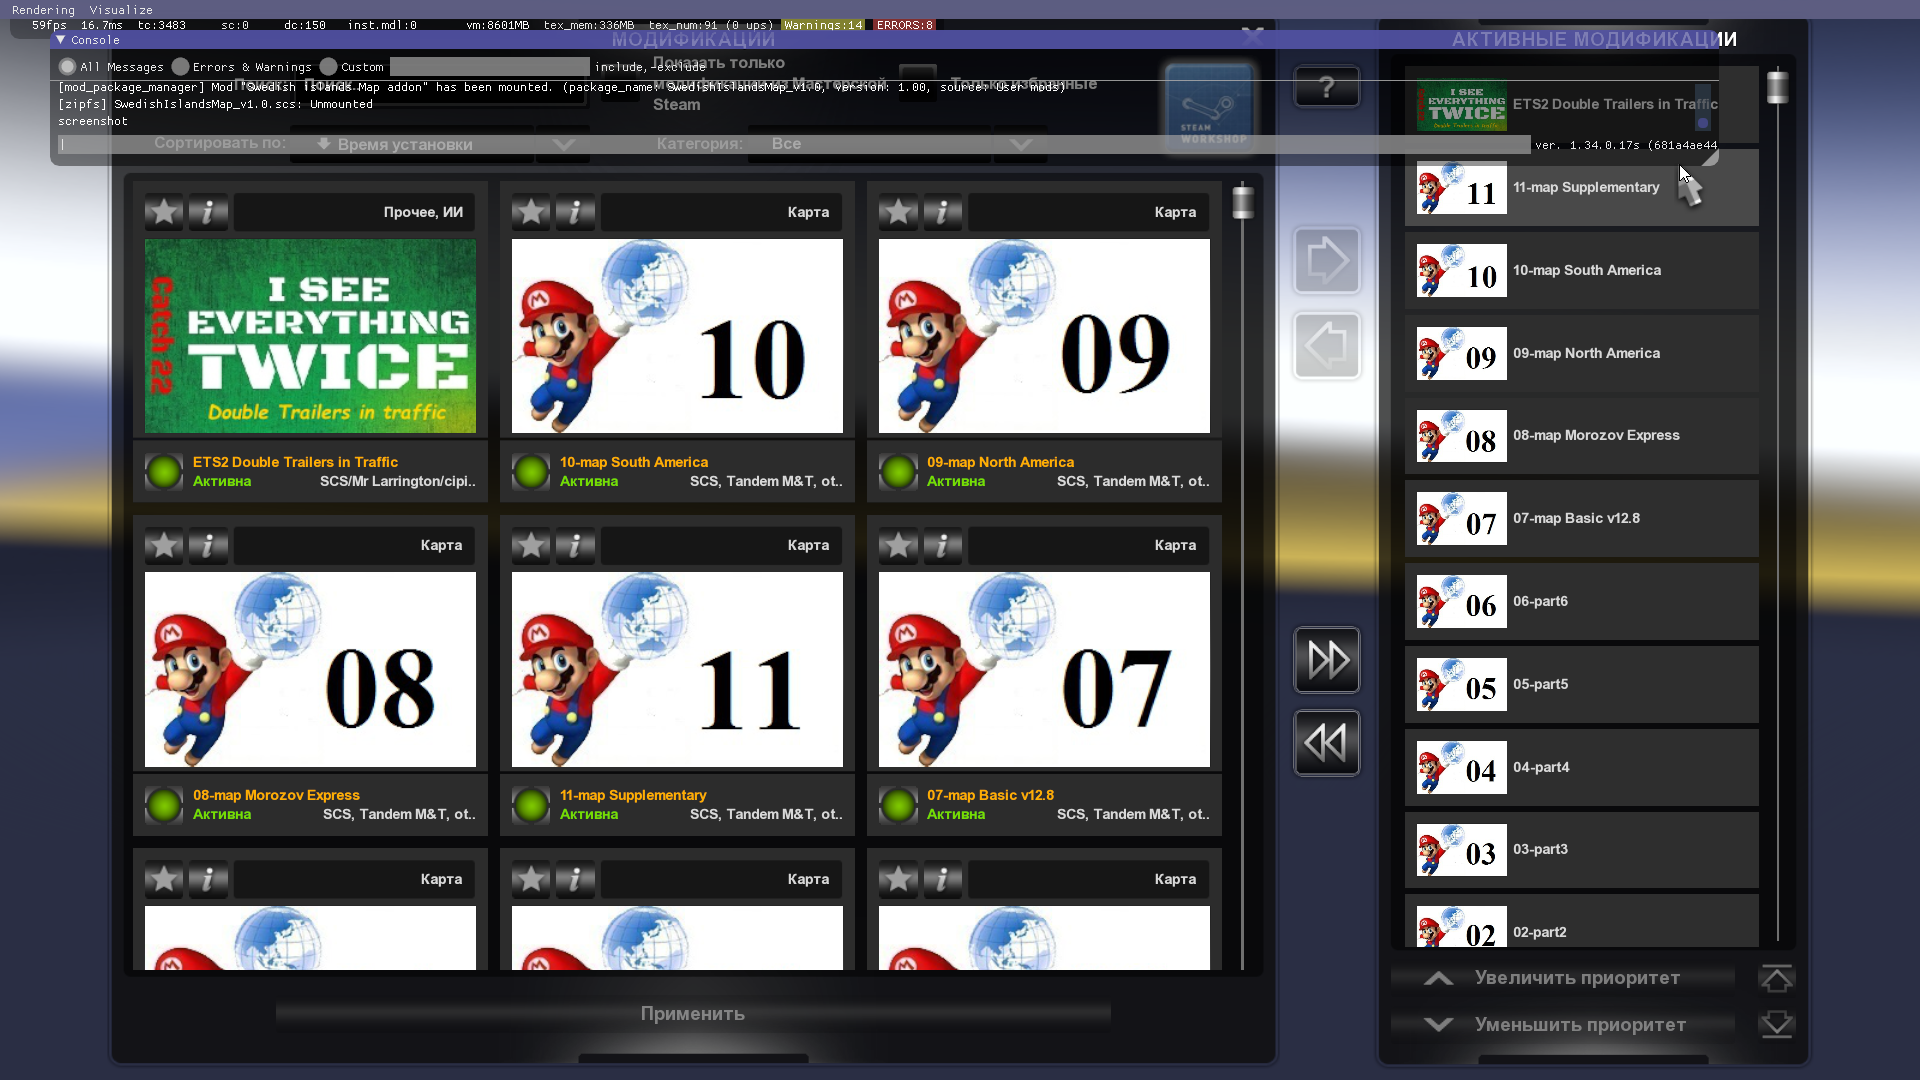Deactivate selected mod with left arrow
The image size is (1920, 1080).
point(1327,346)
